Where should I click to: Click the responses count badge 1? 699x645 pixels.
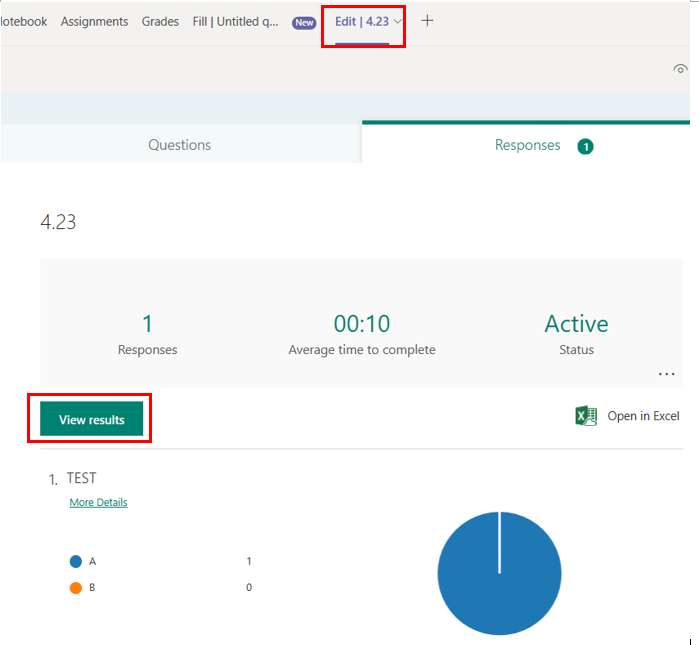(x=585, y=146)
